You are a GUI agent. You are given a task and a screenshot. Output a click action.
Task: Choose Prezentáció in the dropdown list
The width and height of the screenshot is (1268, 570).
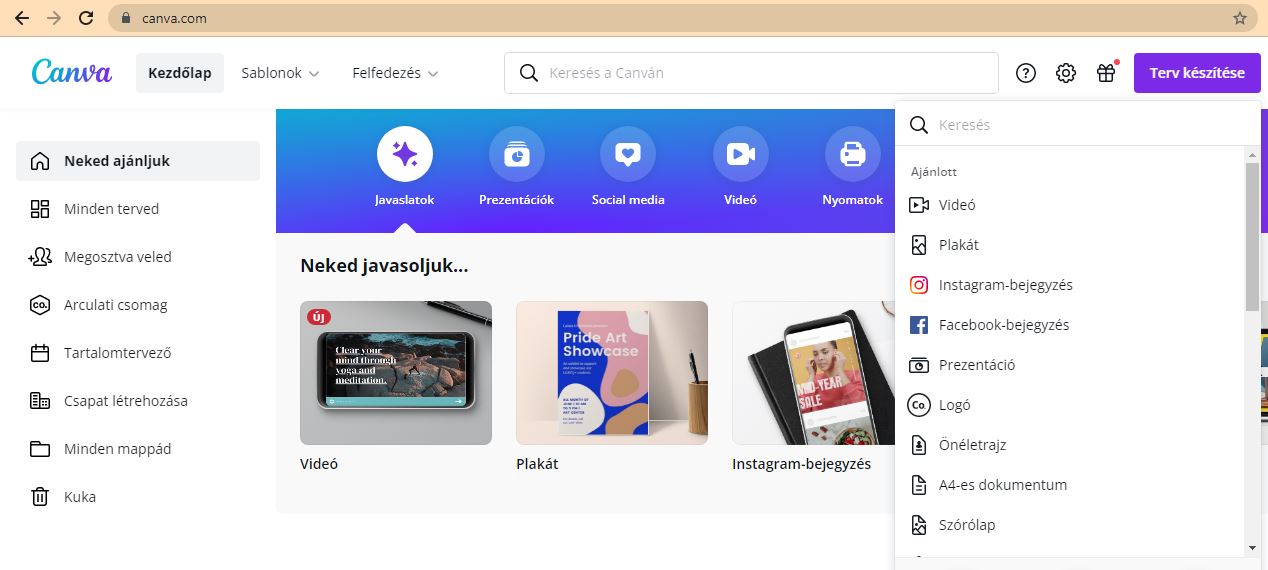[1070, 365]
